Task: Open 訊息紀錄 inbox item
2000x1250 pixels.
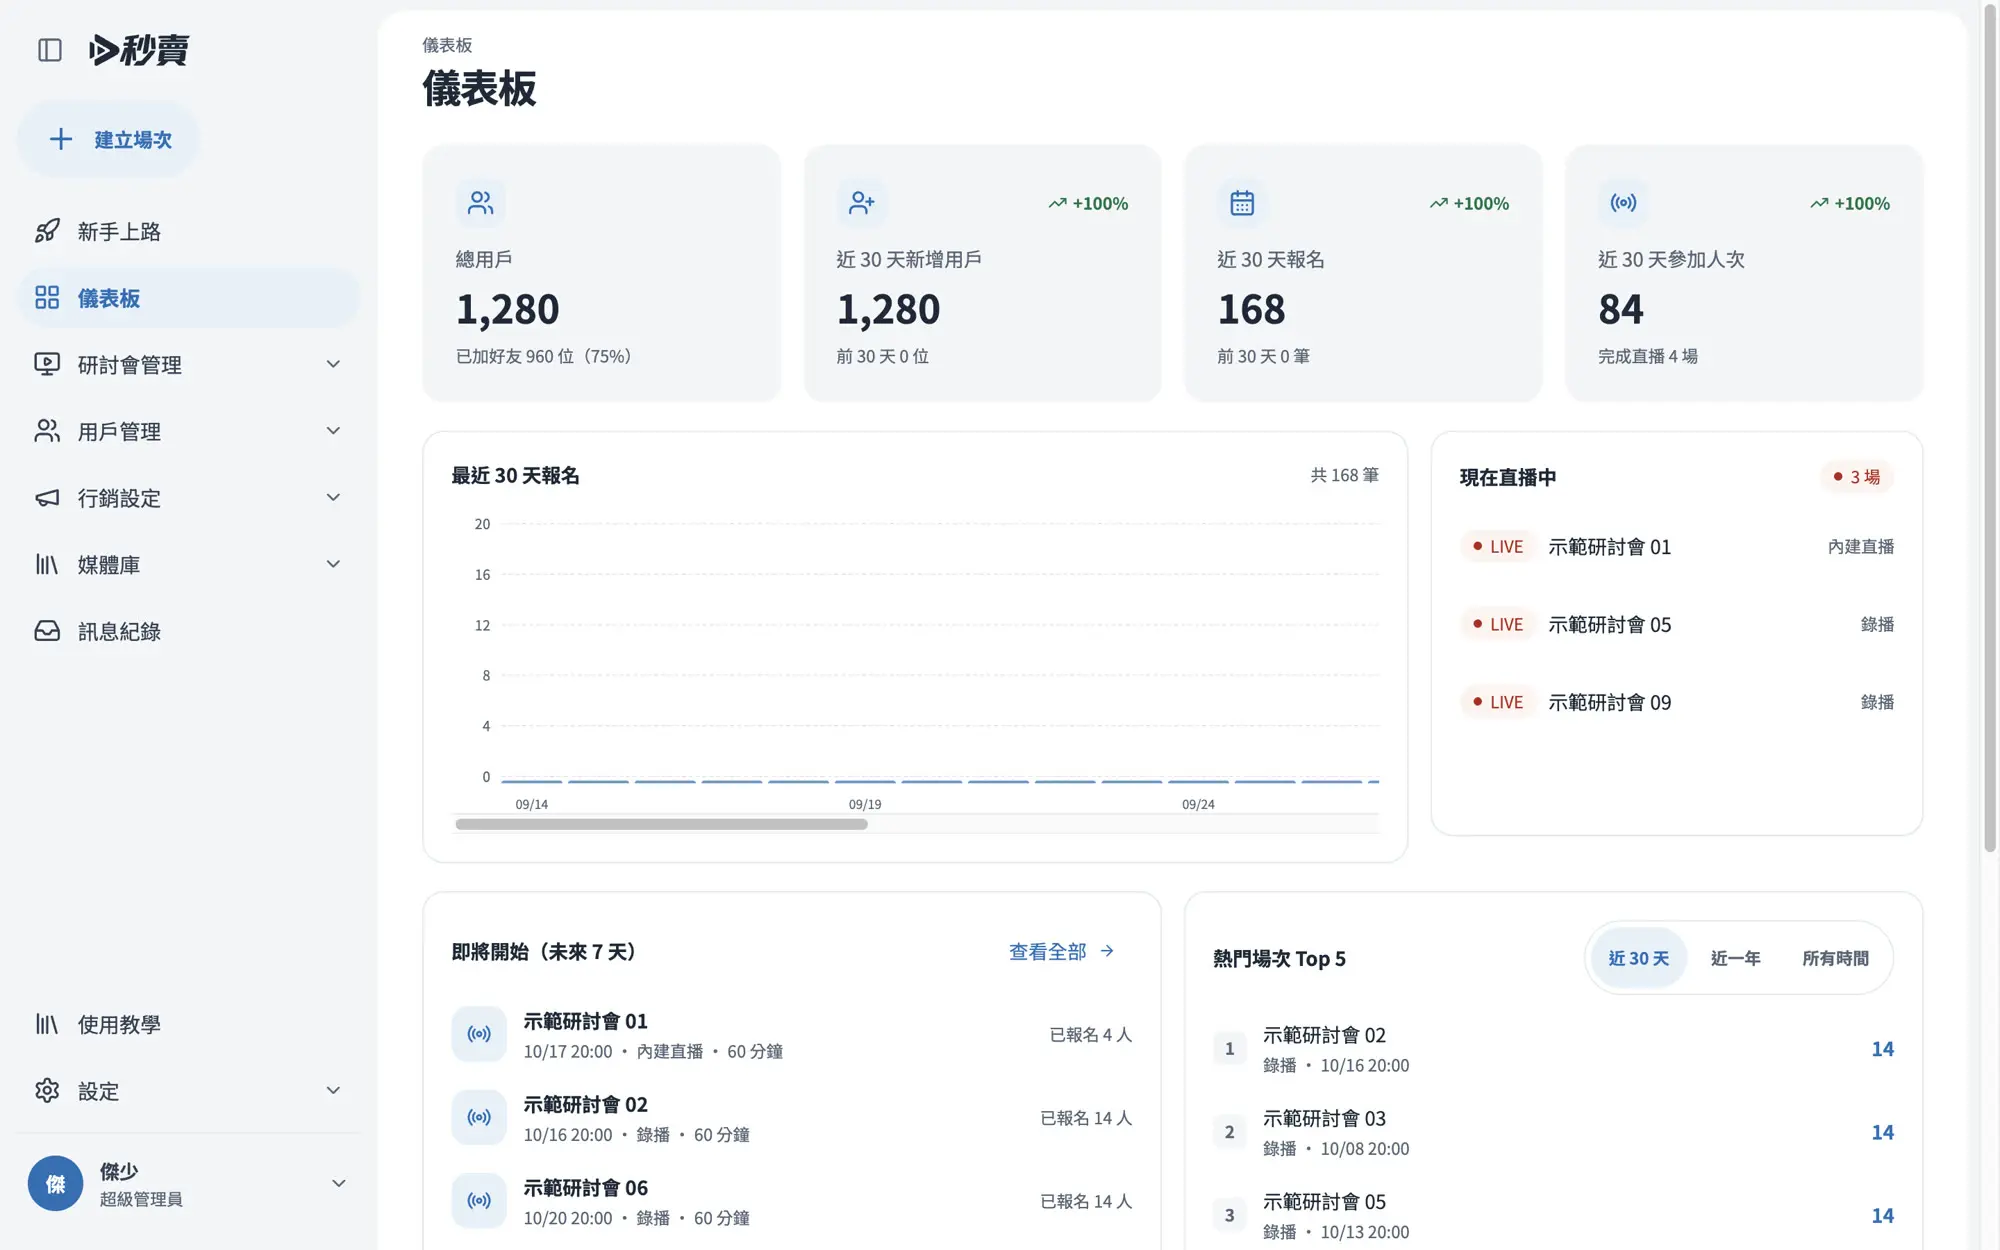Action: point(188,631)
